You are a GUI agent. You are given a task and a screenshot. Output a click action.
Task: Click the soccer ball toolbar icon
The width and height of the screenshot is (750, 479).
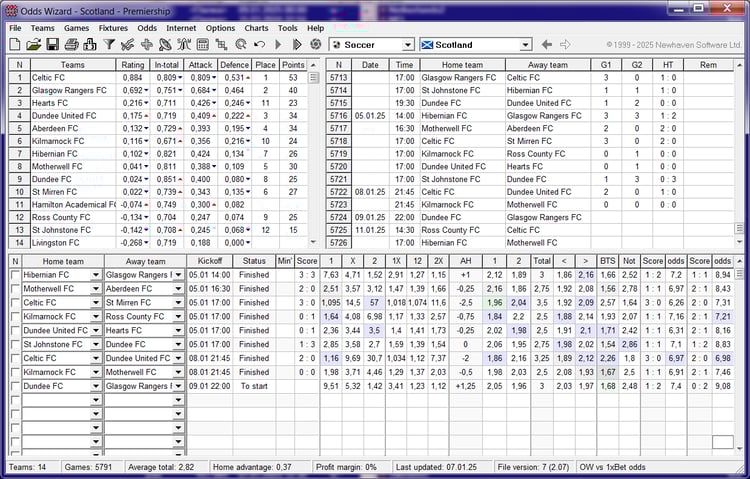click(315, 45)
